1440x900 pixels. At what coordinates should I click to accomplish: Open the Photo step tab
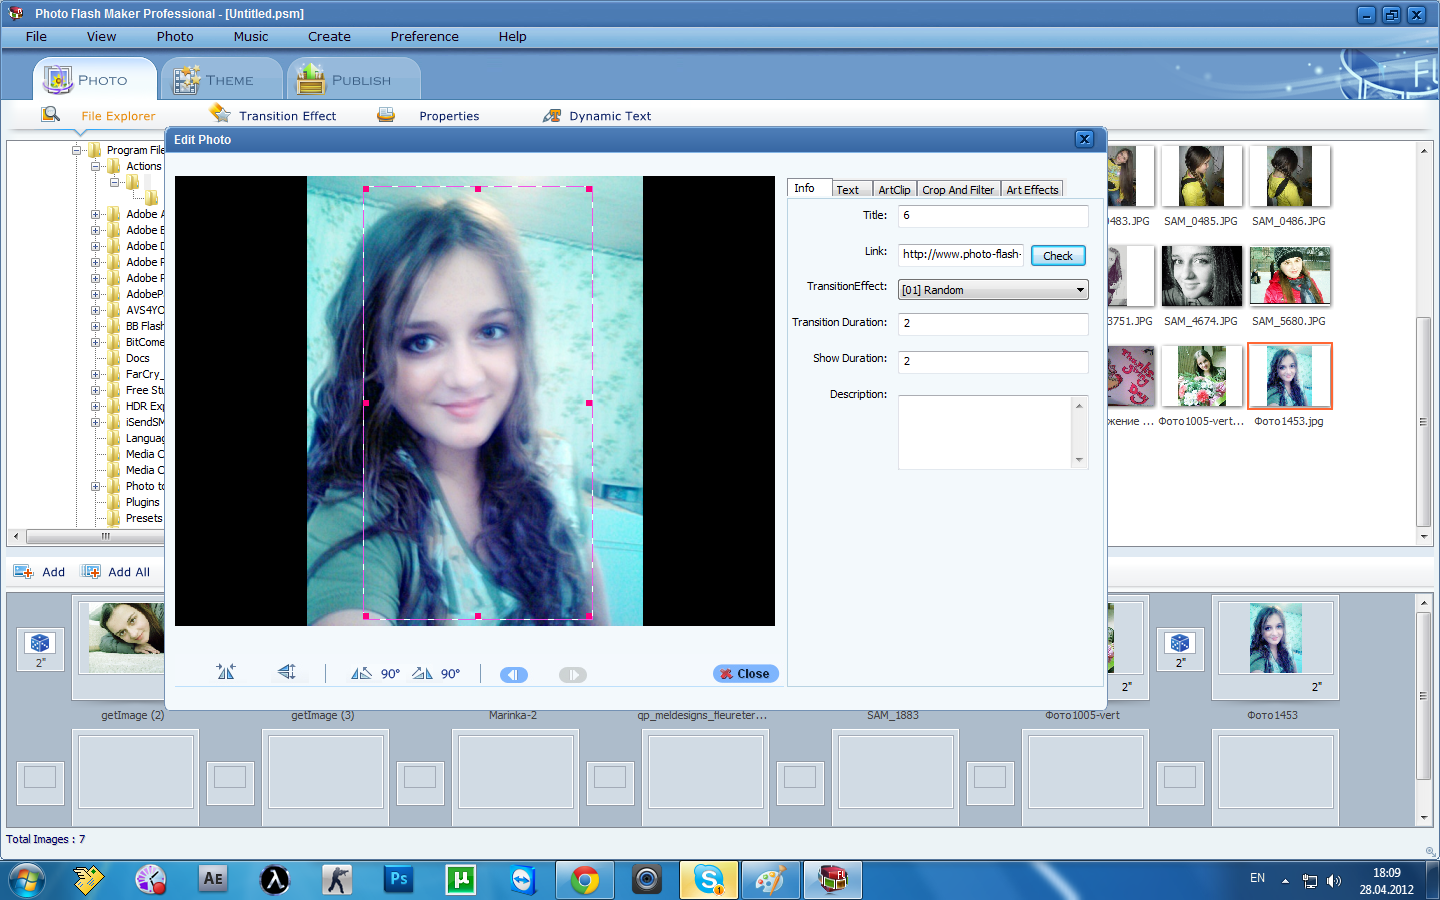tap(95, 79)
